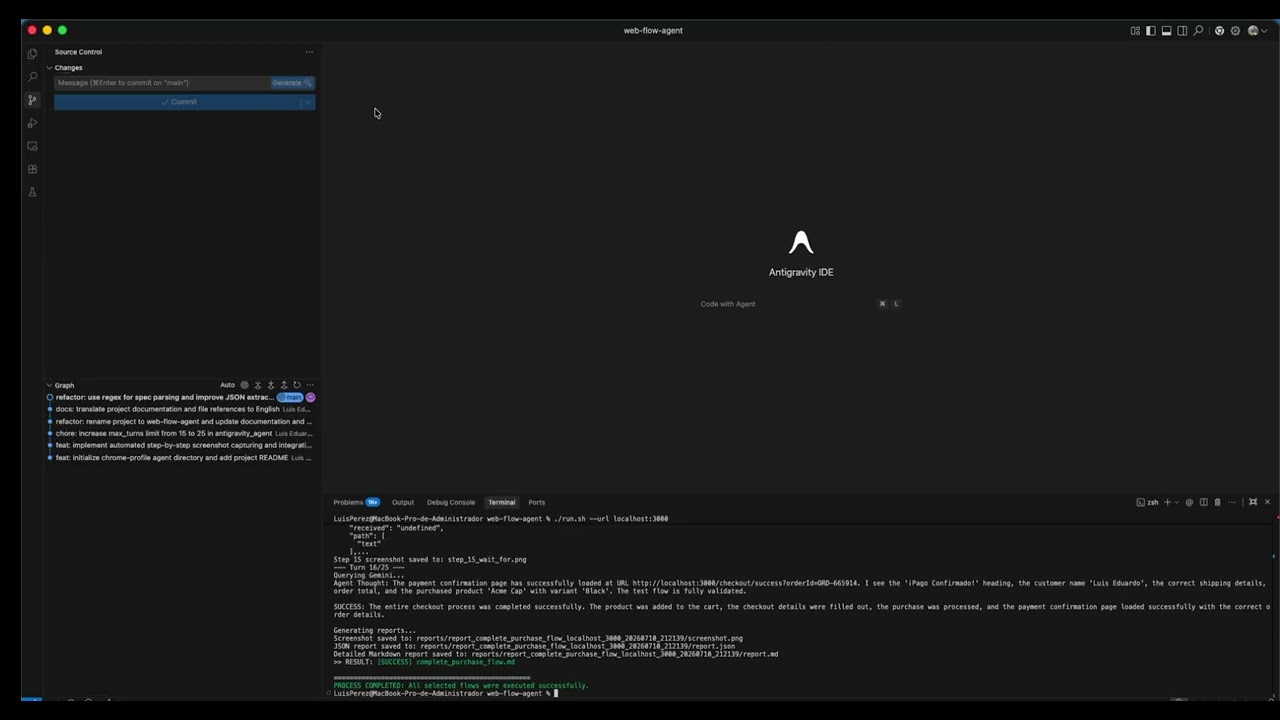The image size is (1280, 720).
Task: Switch to the Output tab
Action: click(403, 502)
